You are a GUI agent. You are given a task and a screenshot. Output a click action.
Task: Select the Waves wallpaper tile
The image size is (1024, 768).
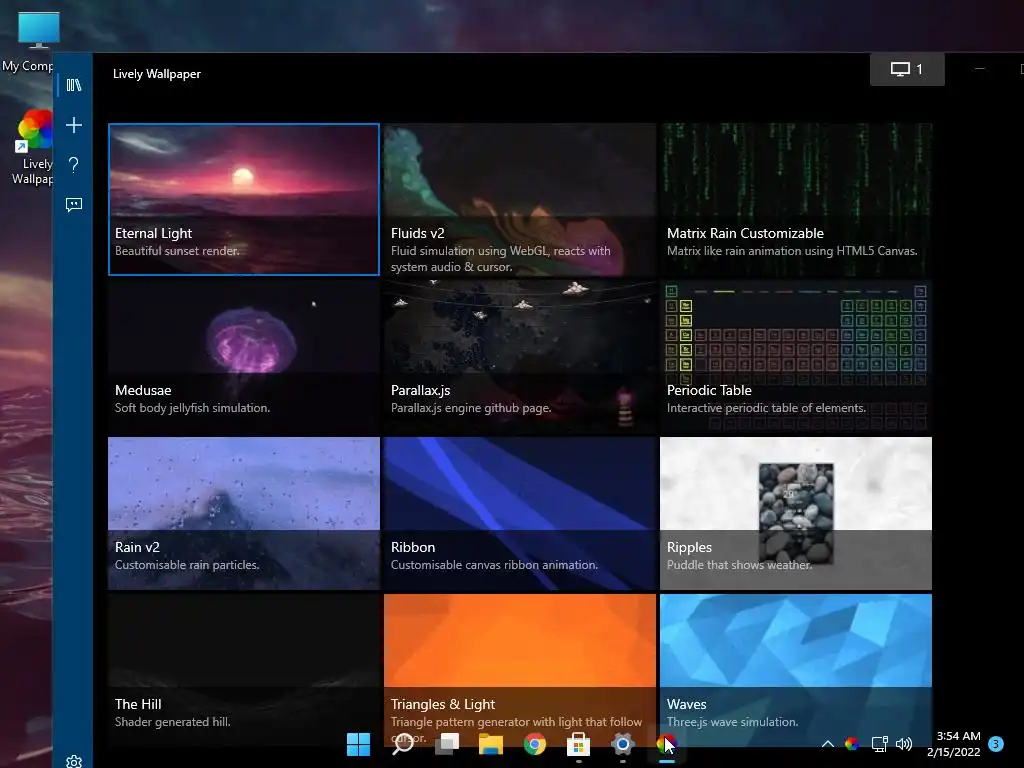(x=796, y=670)
